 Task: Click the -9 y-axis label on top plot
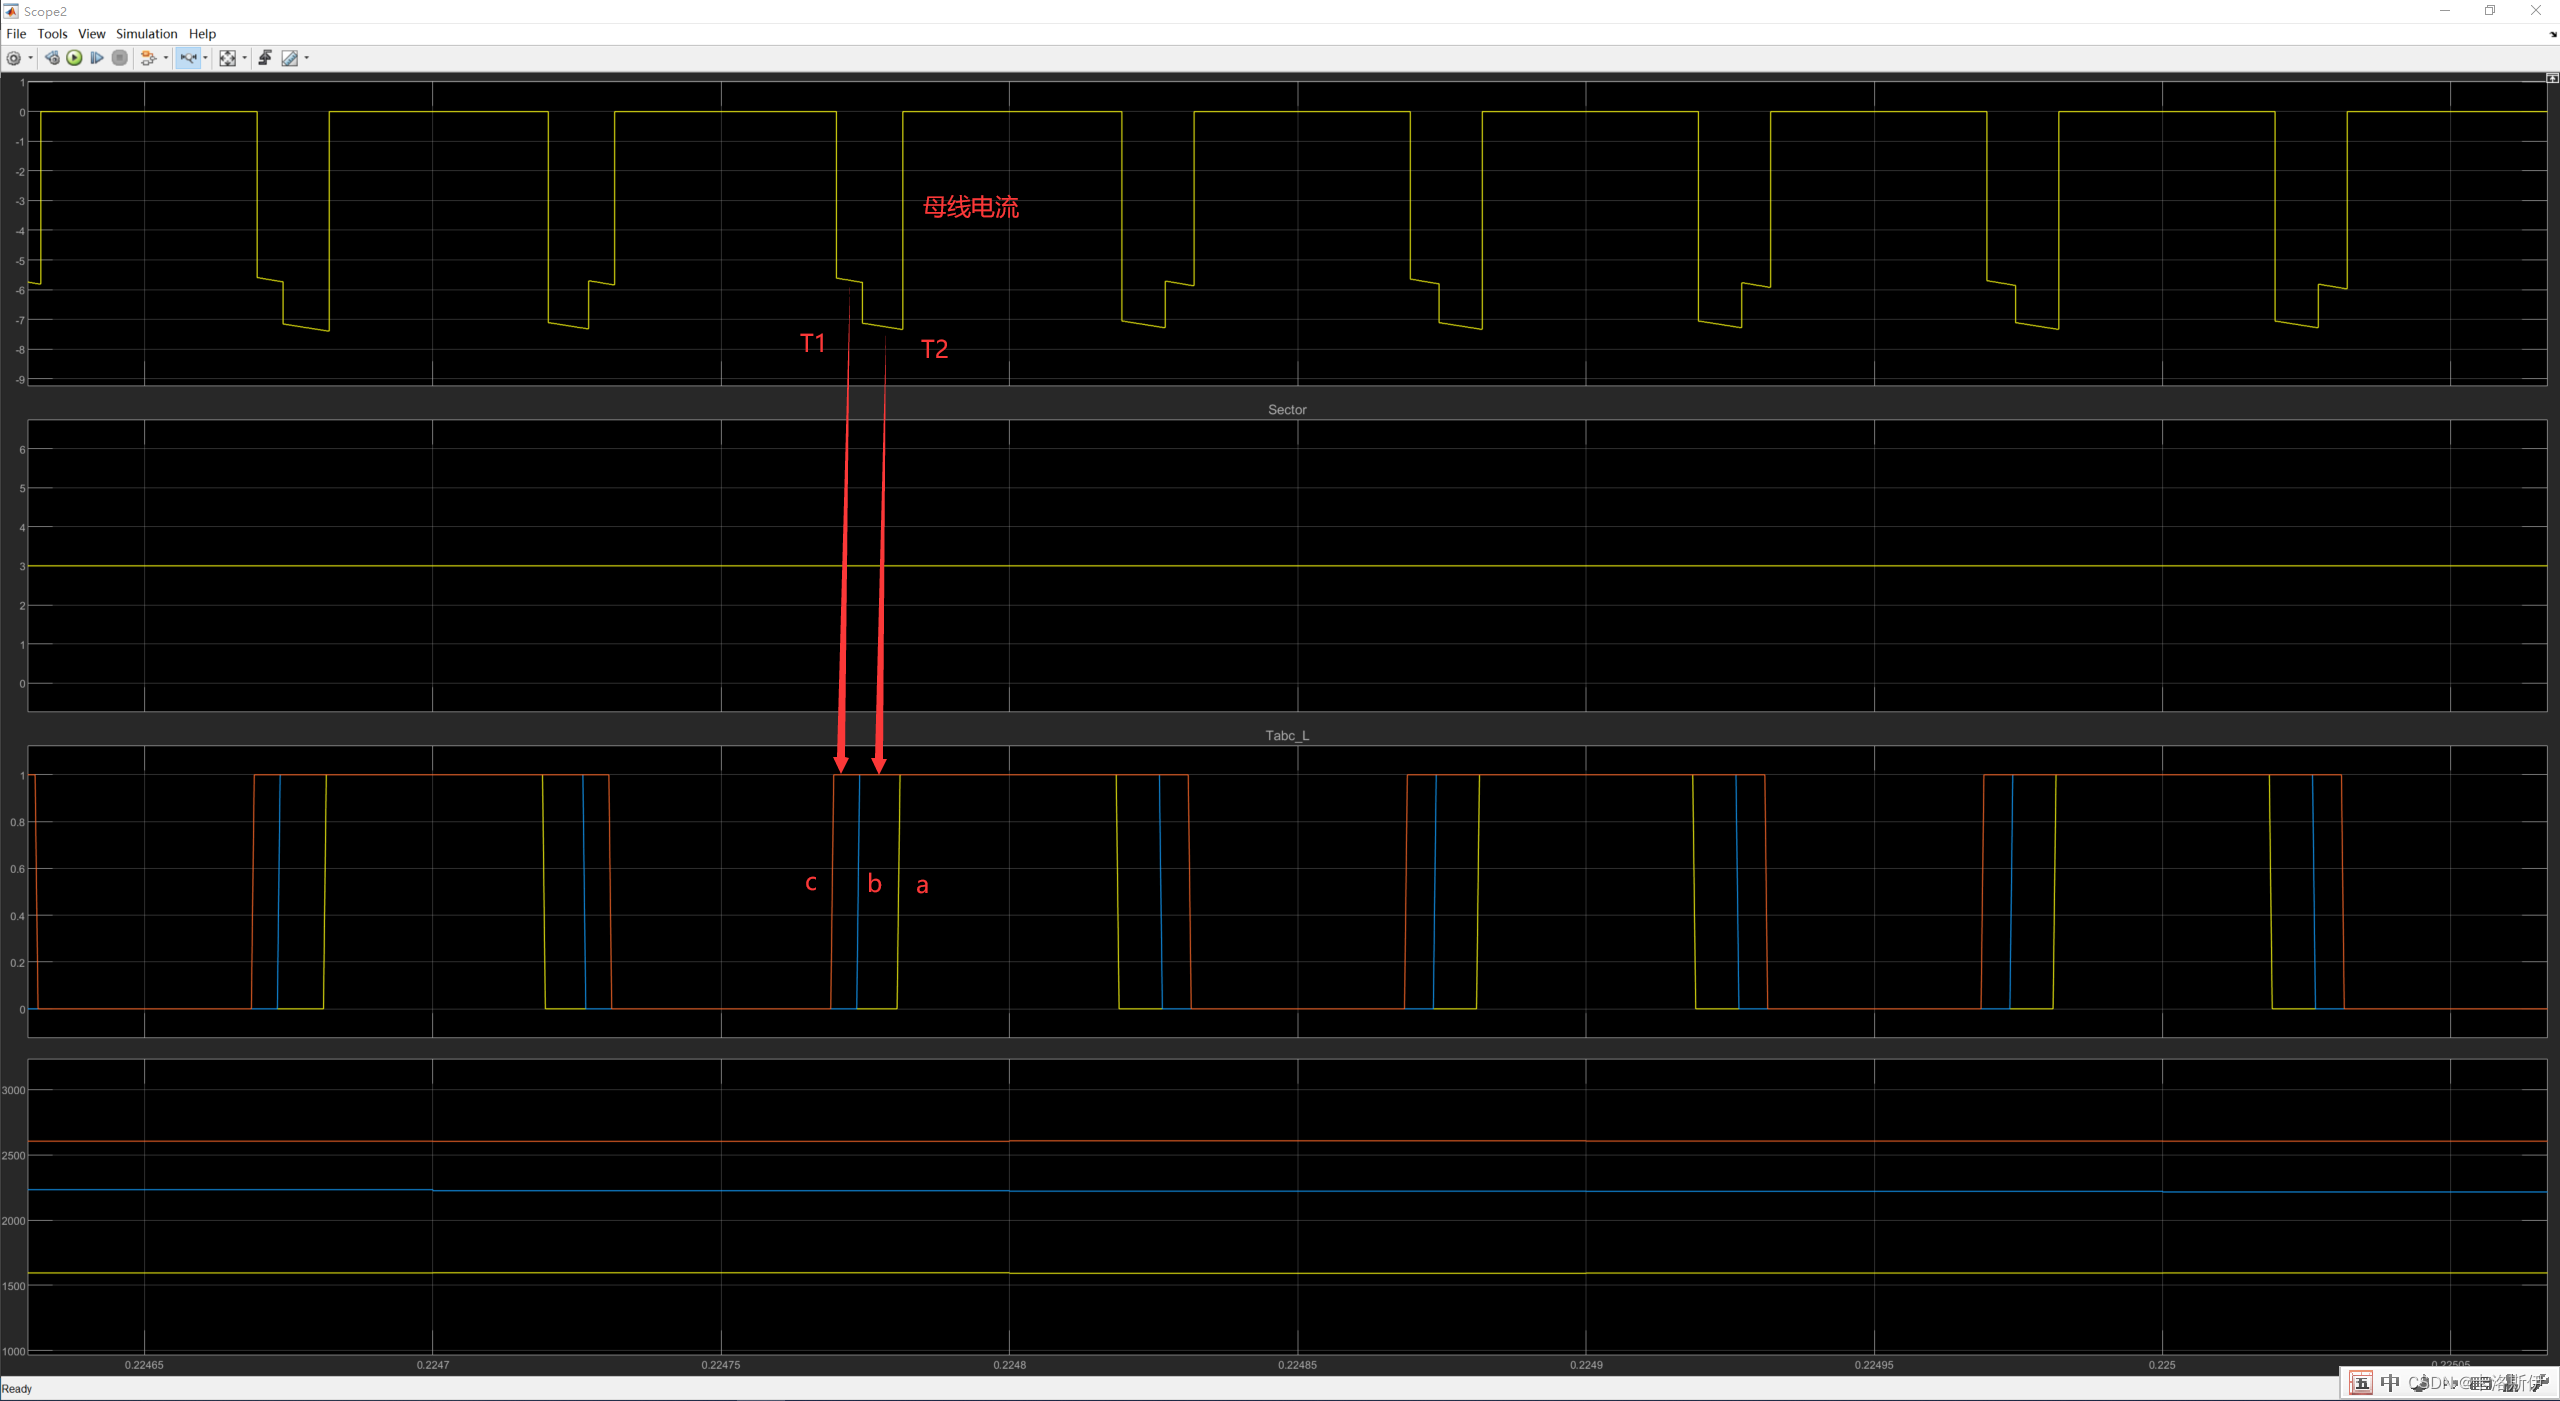click(20, 381)
